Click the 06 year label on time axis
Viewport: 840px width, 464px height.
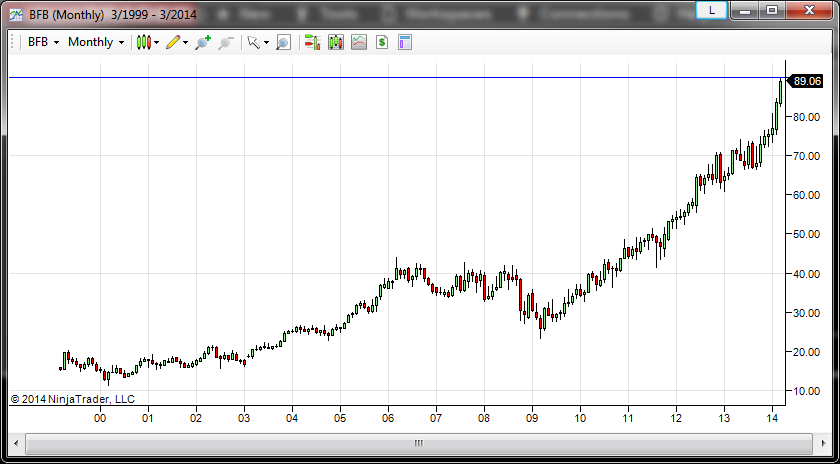pos(388,417)
